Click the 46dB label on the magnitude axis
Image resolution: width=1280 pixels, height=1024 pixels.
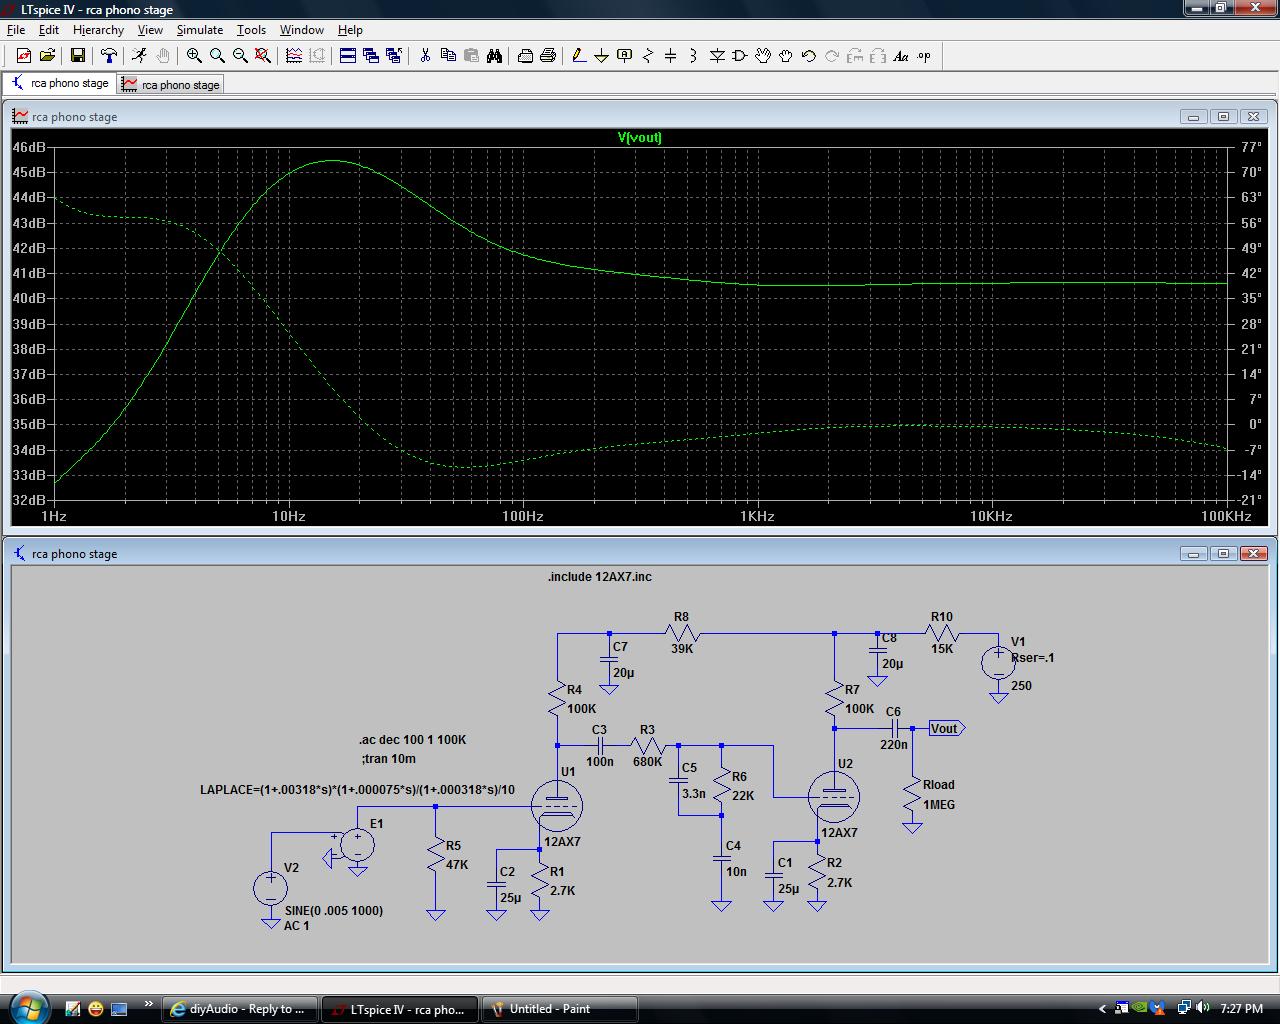pyautogui.click(x=29, y=147)
